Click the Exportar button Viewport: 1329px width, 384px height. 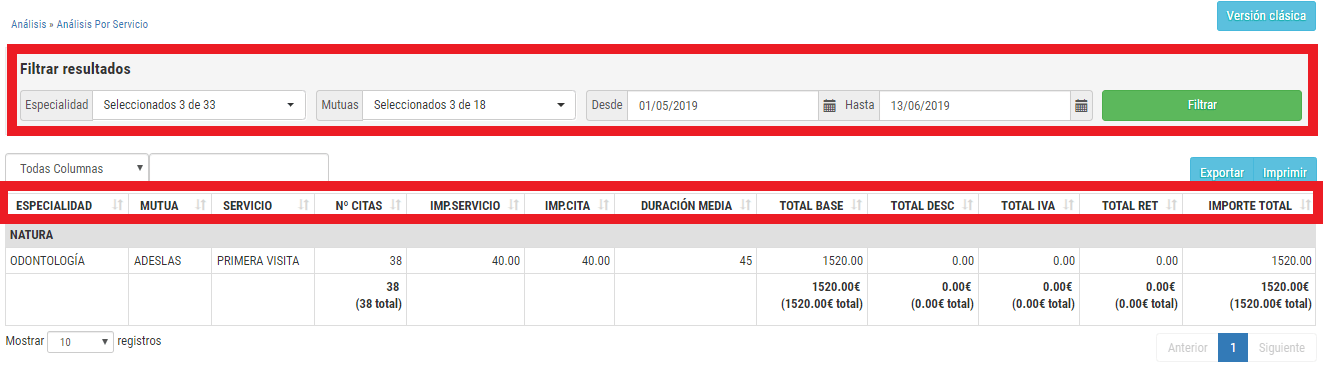click(x=1221, y=172)
